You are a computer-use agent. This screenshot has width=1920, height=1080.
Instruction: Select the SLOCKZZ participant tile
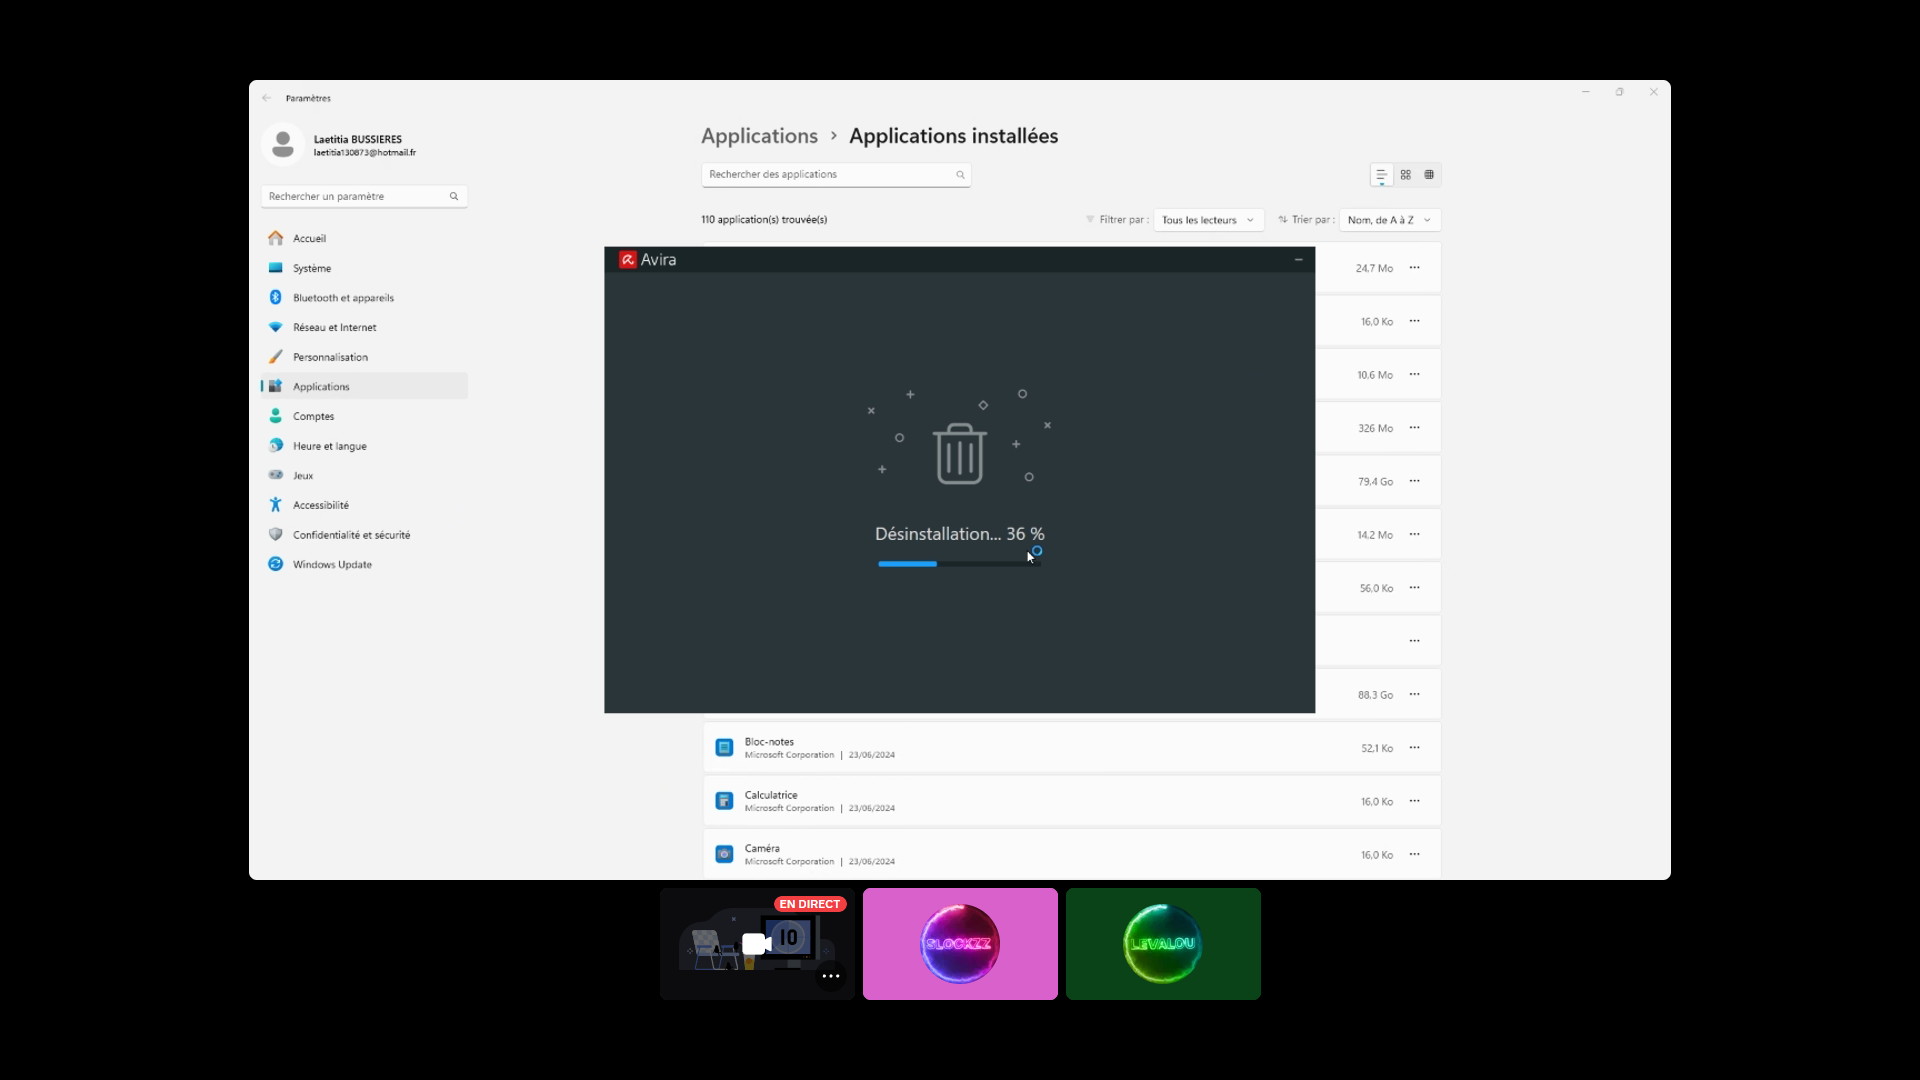point(960,944)
